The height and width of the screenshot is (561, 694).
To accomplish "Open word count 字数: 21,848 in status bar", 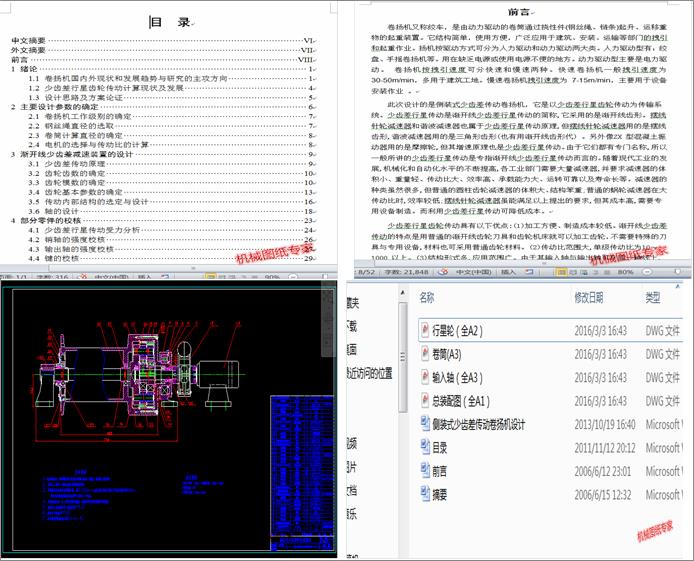I will [406, 272].
